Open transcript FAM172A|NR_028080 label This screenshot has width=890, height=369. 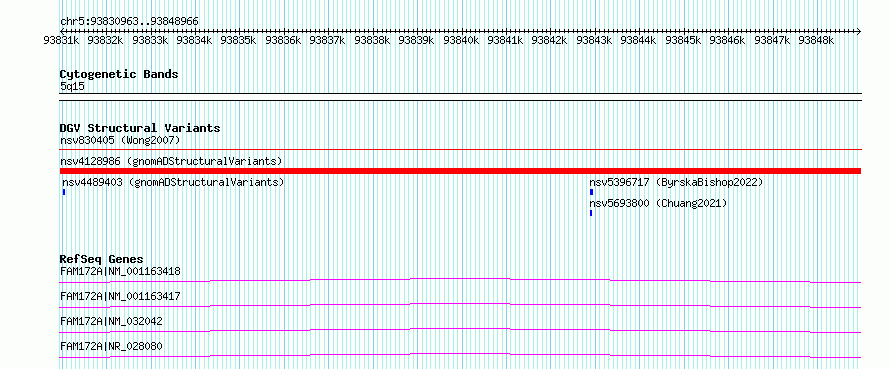pos(111,346)
